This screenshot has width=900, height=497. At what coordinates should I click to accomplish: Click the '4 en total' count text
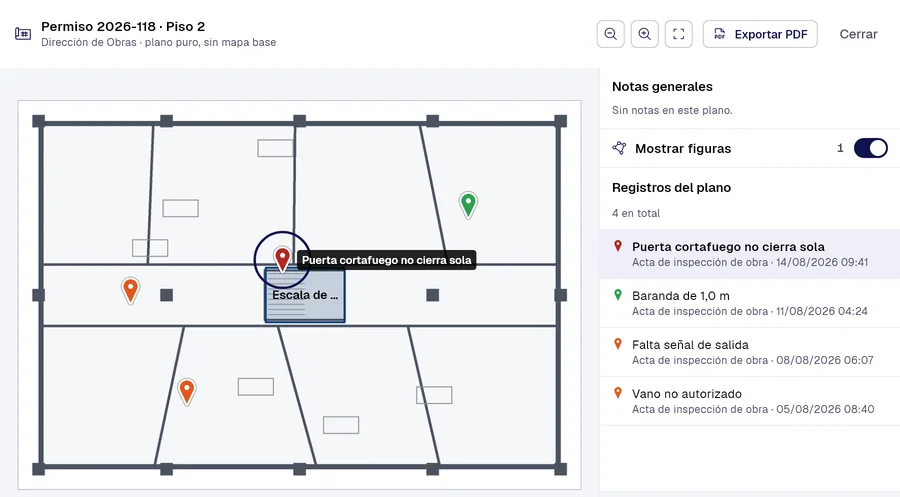point(635,213)
